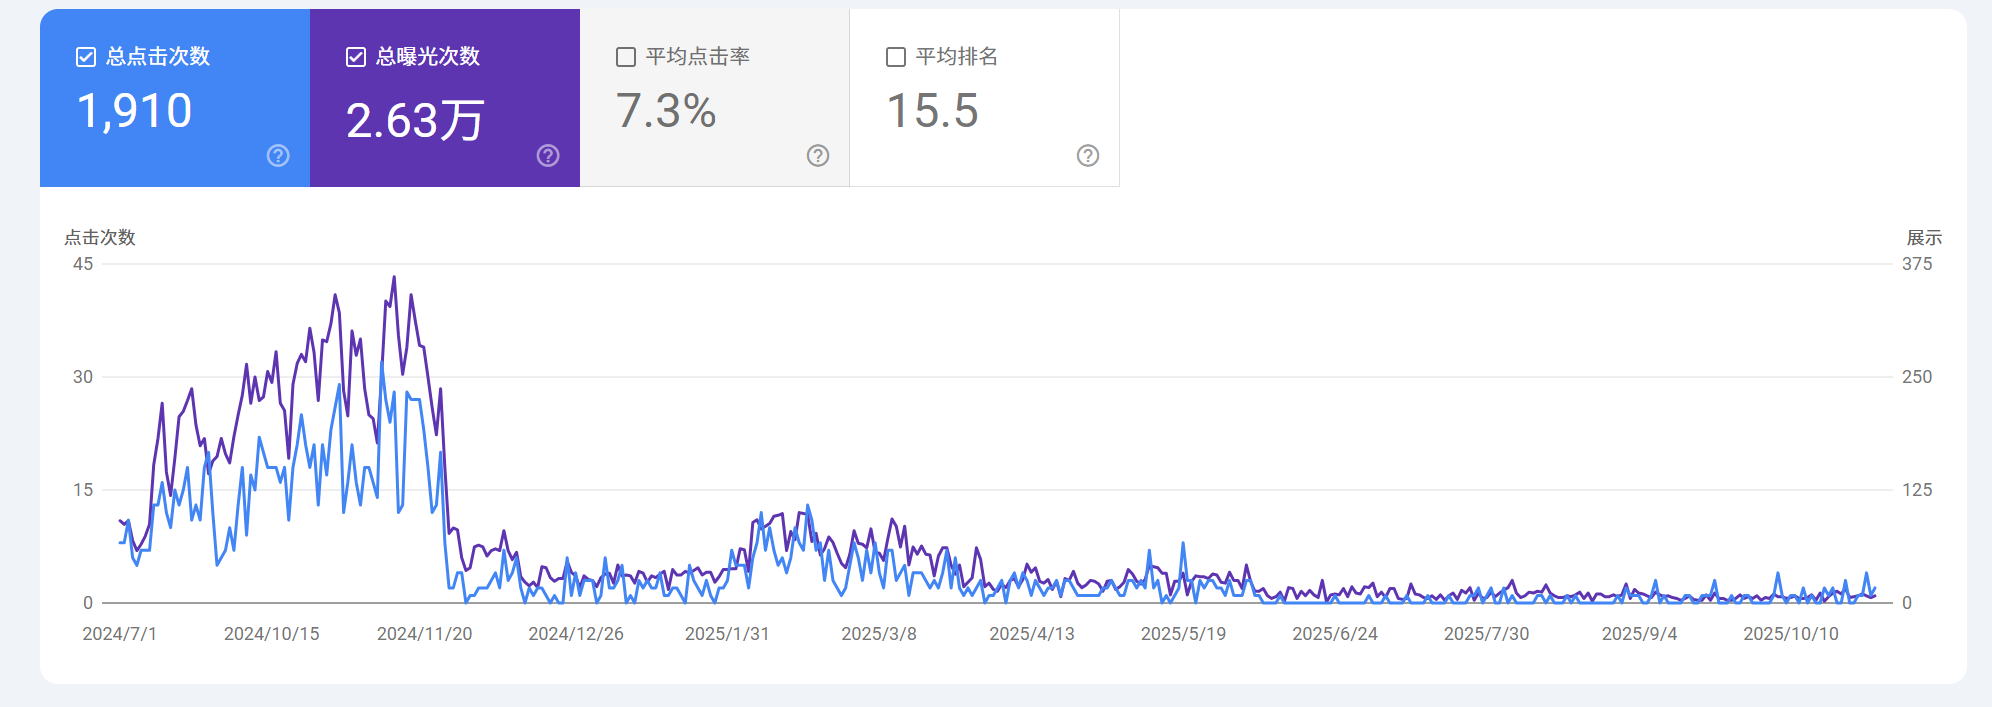Click the 2025/3/8 date on axis
This screenshot has height=707, width=1992.
[x=878, y=634]
